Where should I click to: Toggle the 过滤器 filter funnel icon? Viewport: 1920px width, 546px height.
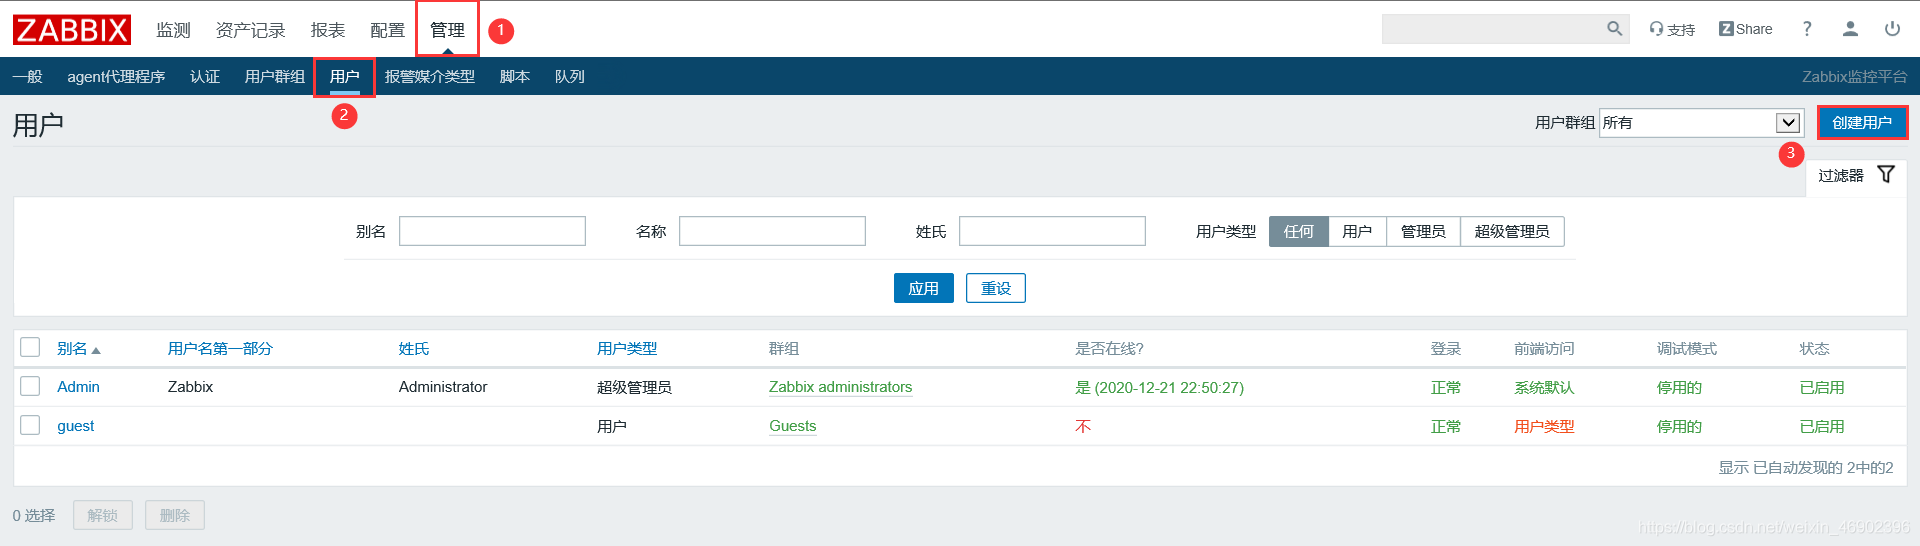(x=1886, y=174)
